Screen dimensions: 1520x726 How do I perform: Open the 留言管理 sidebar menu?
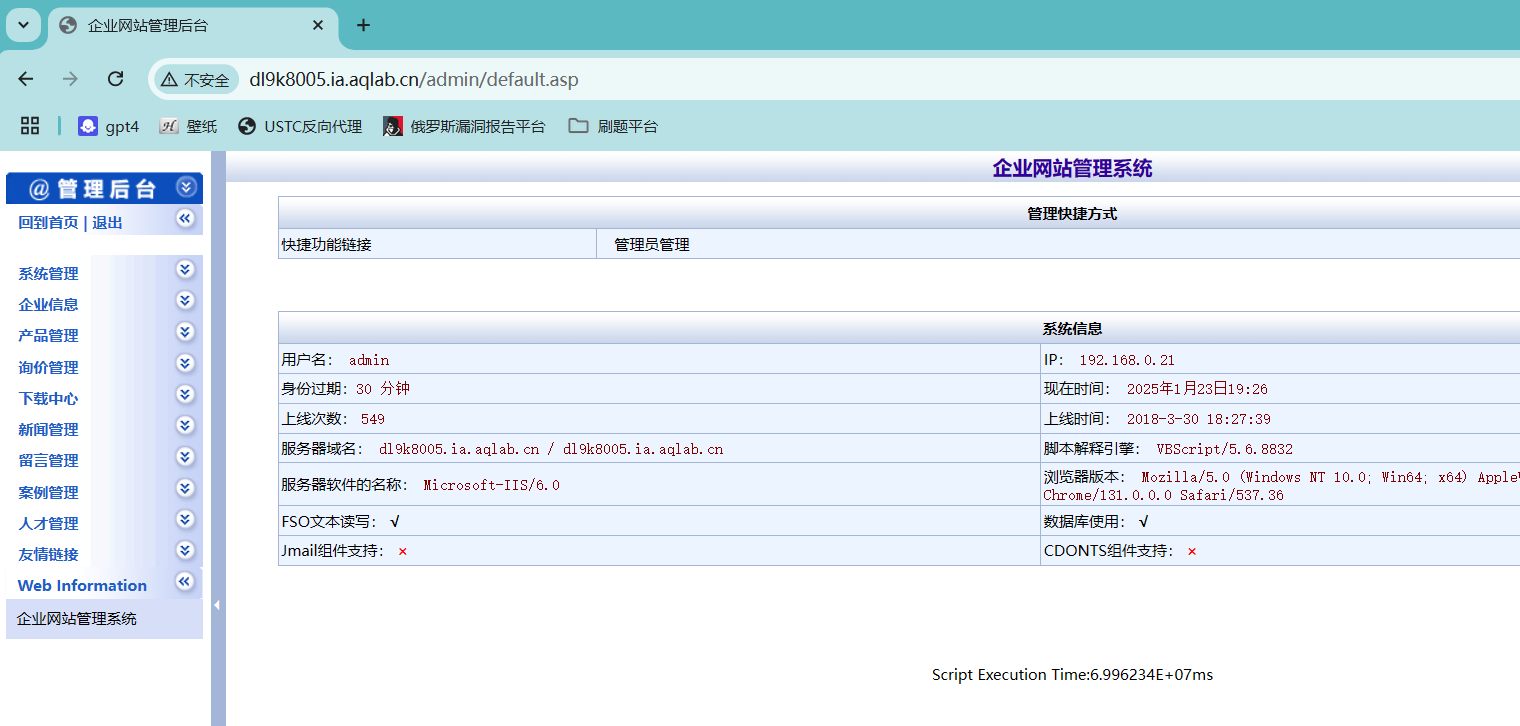pyautogui.click(x=48, y=461)
